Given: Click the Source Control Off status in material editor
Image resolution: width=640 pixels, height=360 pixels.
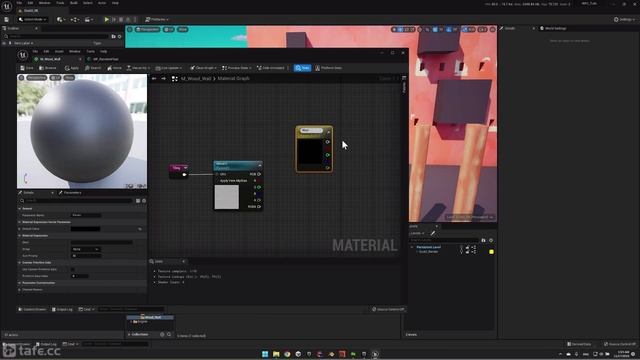Looking at the screenshot, I should (388, 309).
